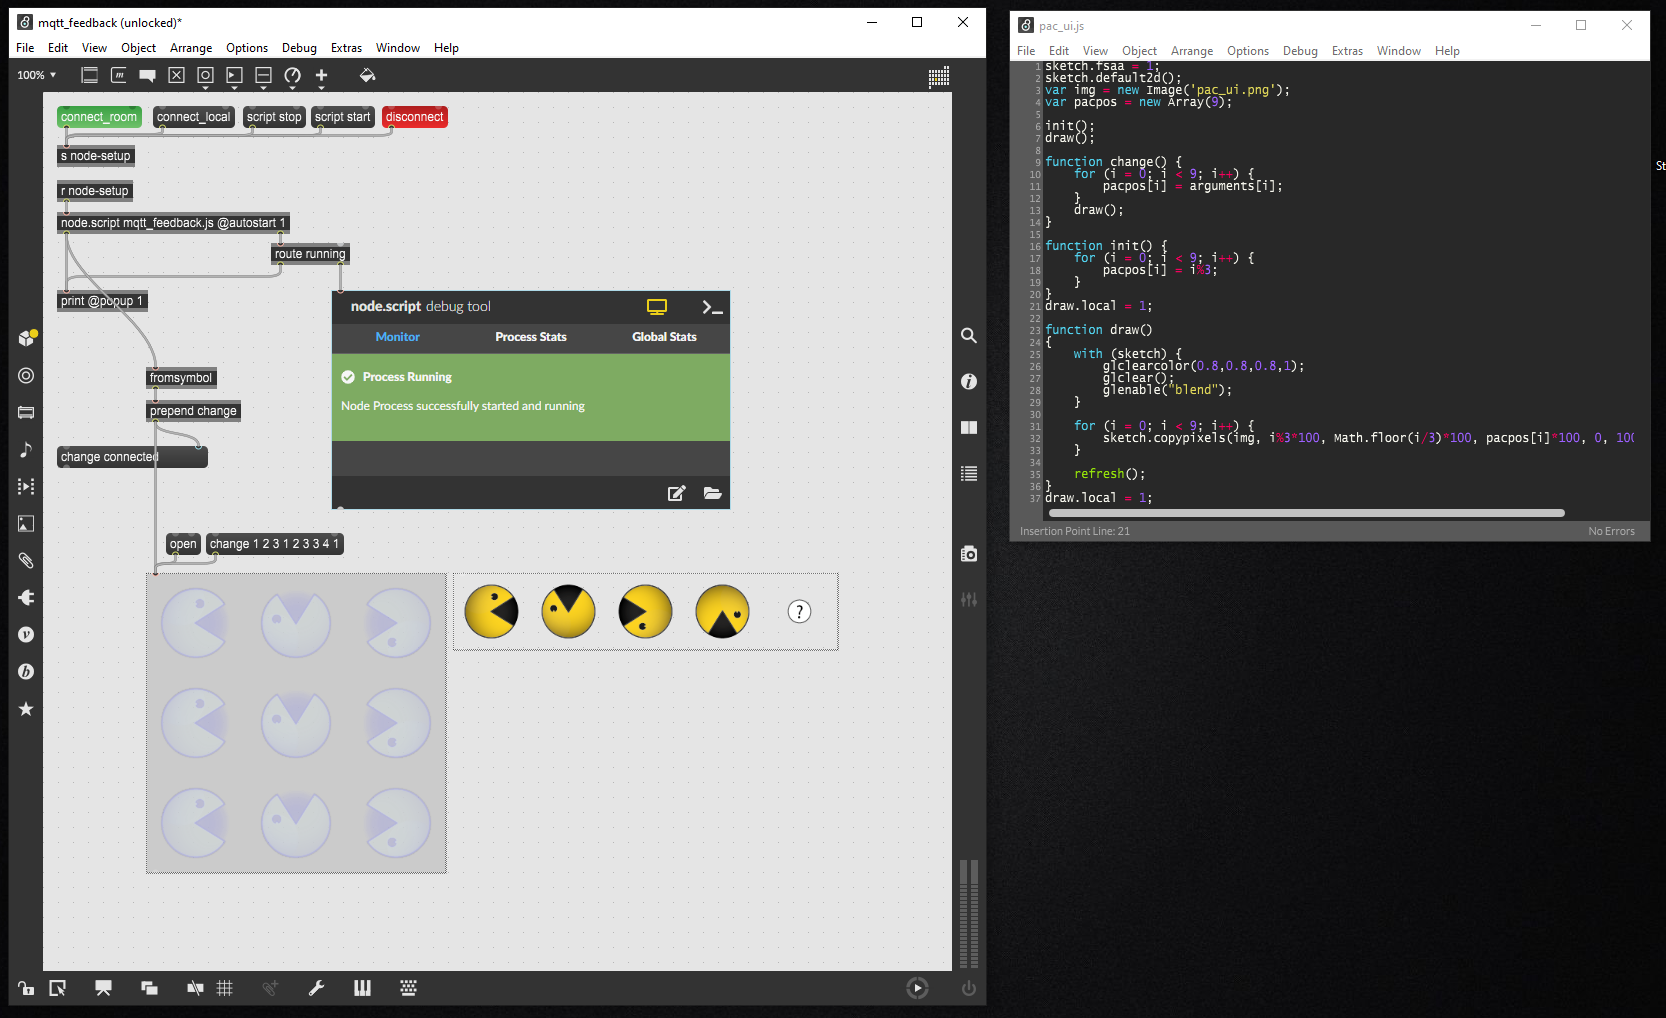Click the open message box
Screen dimensions: 1666x1018
[183, 544]
